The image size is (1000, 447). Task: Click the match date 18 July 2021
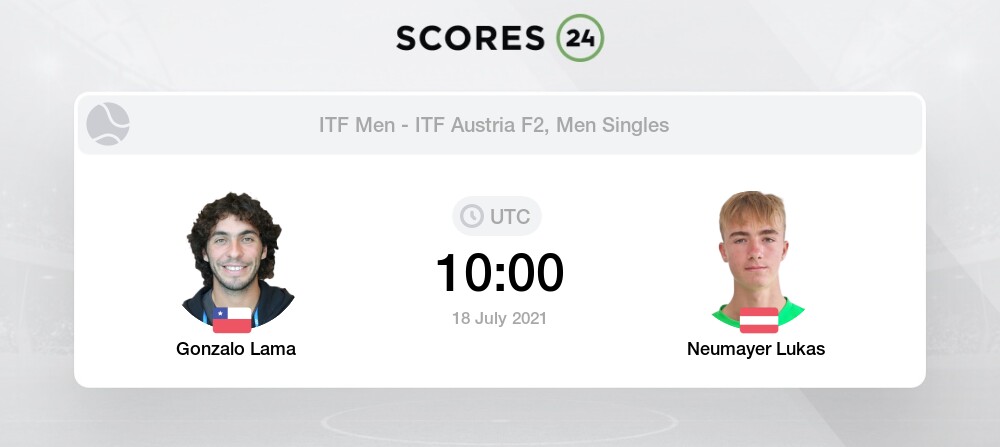(x=500, y=318)
